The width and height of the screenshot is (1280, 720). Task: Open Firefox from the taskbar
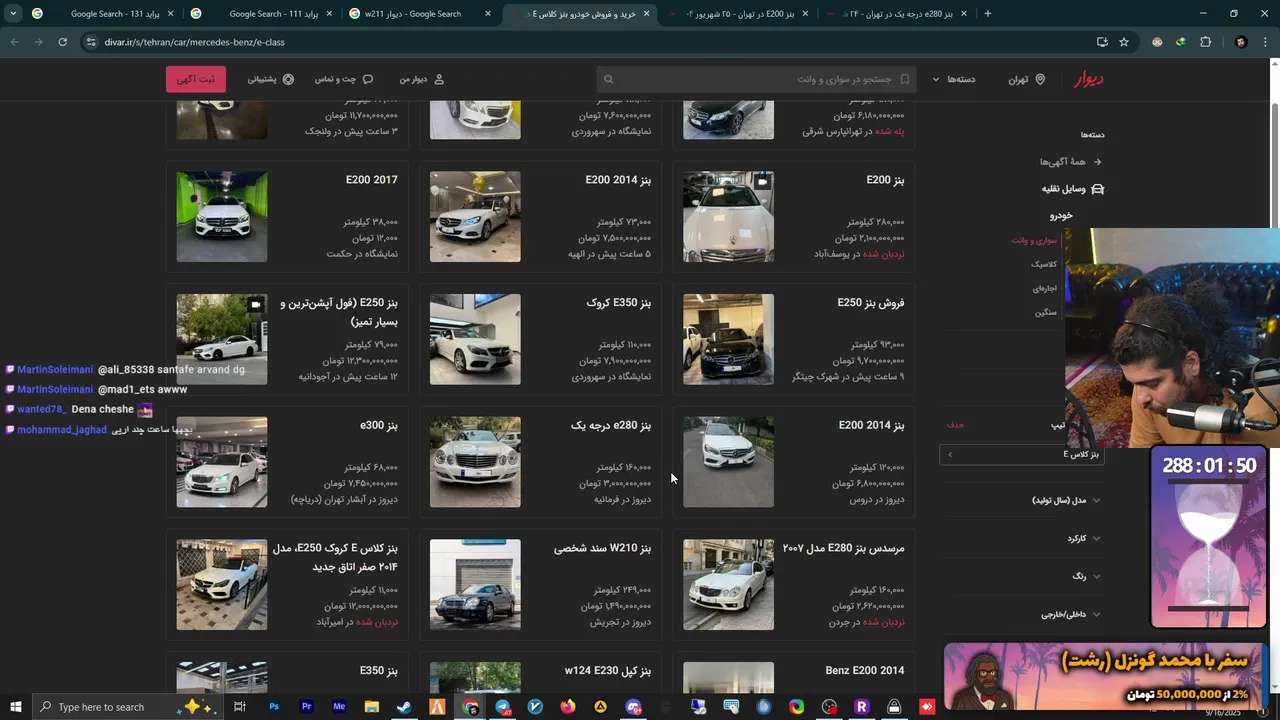pyautogui.click(x=568, y=707)
